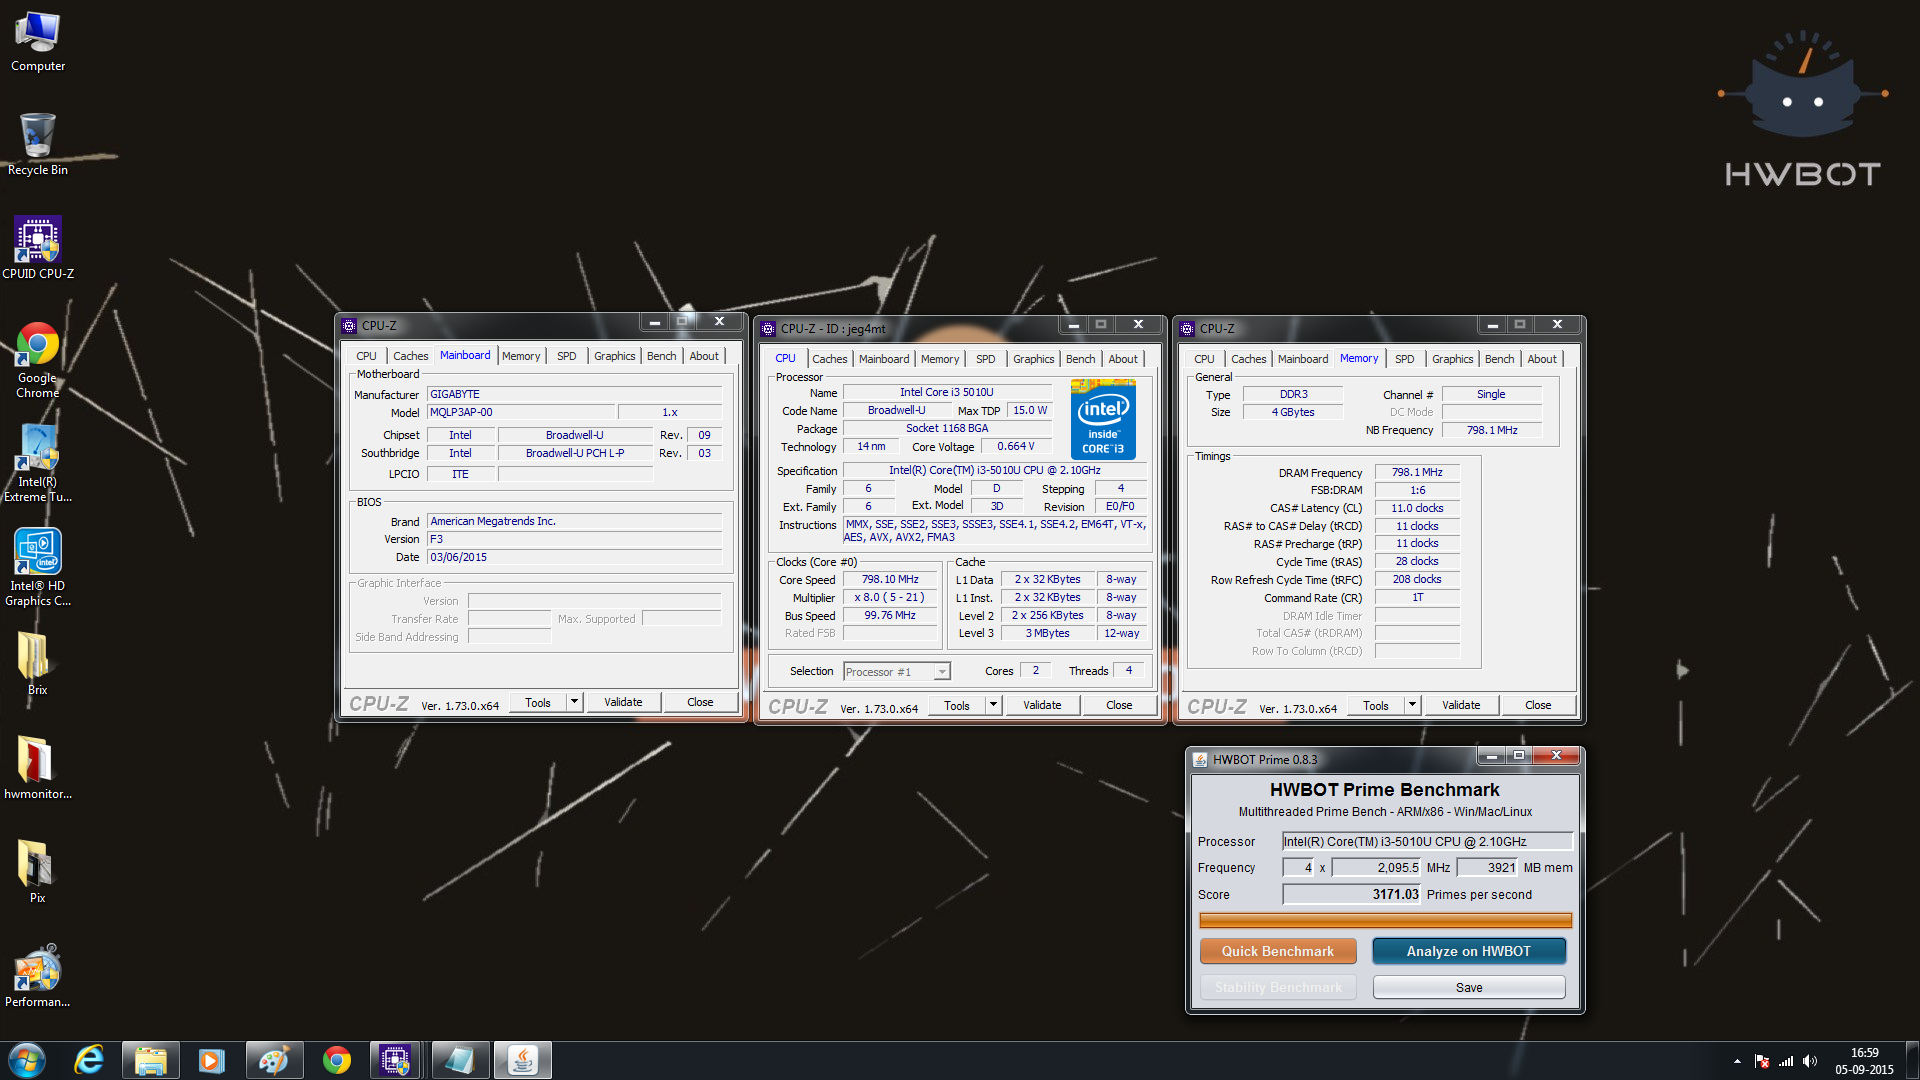The height and width of the screenshot is (1080, 1920).
Task: Open Windows Media Player from taskbar
Action: tap(212, 1060)
